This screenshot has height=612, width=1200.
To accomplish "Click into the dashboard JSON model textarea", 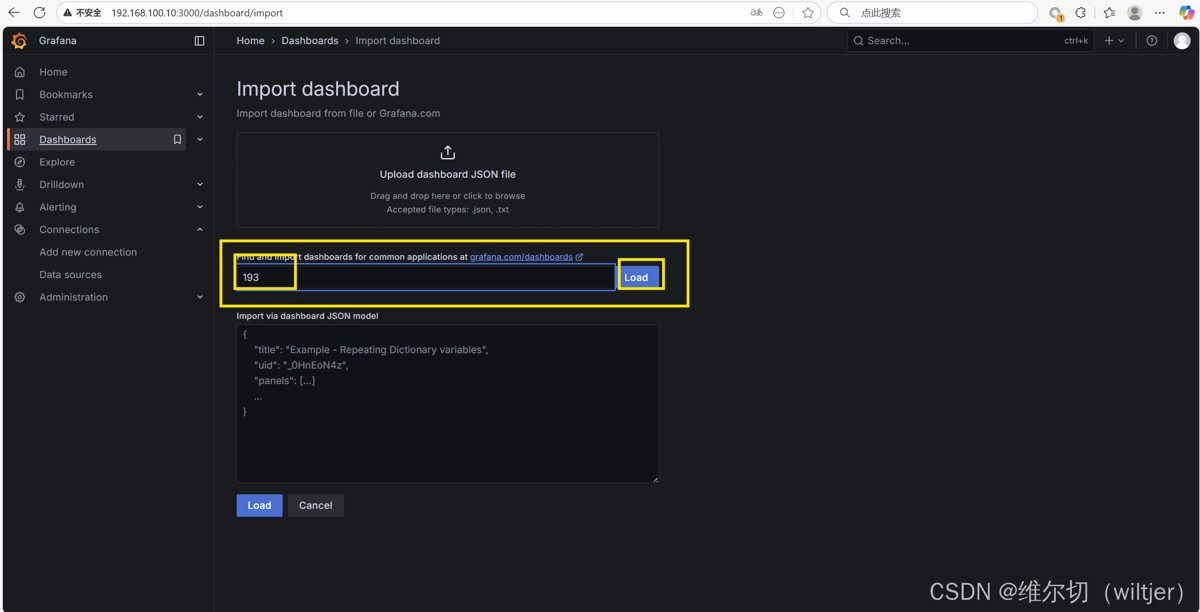I will 447,404.
